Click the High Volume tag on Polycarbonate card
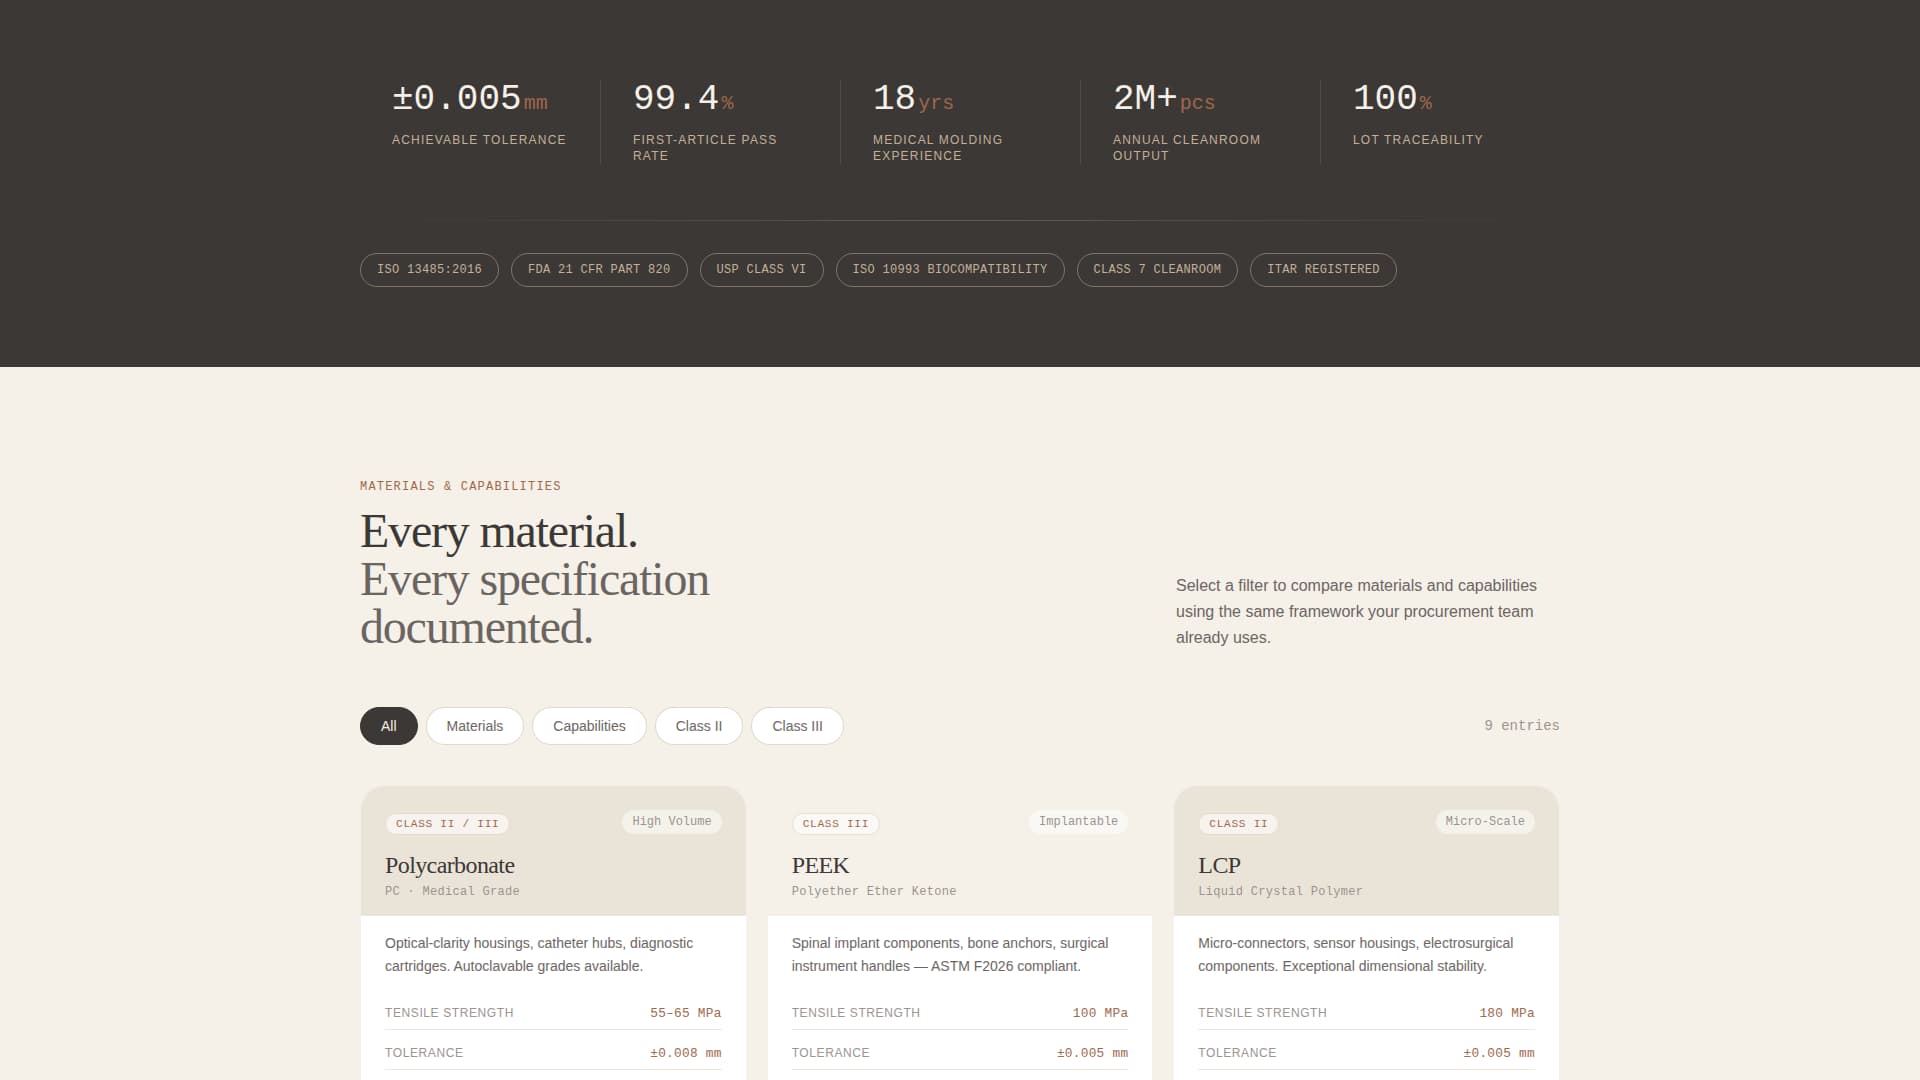This screenshot has height=1080, width=1920. point(671,821)
